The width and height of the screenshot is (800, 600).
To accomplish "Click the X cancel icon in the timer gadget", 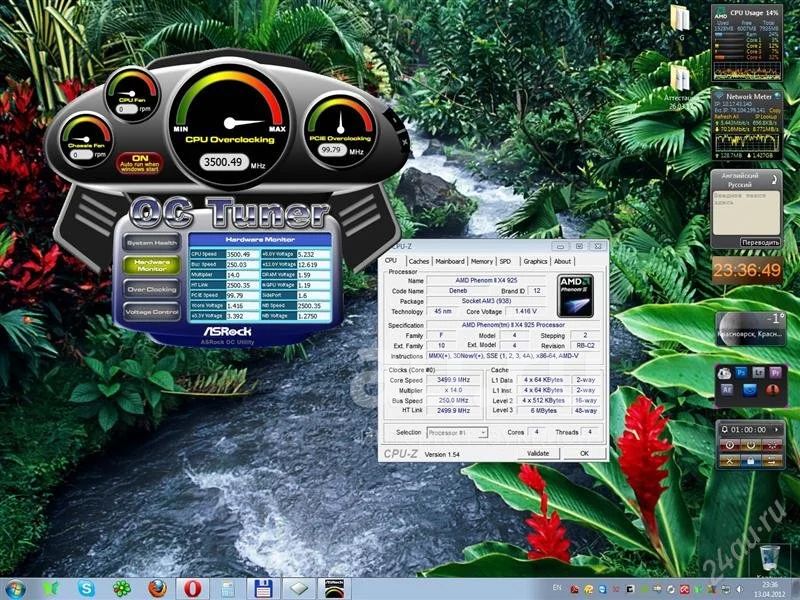I will pos(730,461).
